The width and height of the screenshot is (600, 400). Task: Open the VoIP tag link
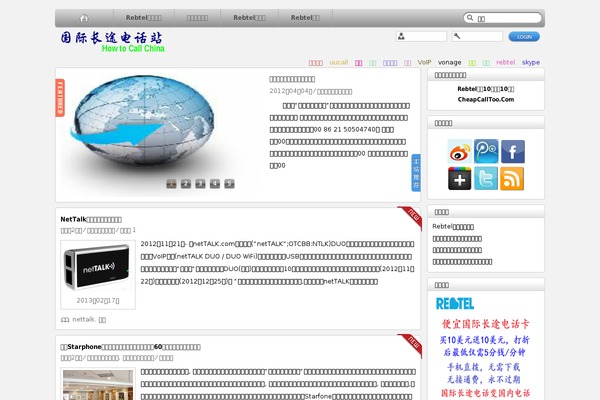pos(424,62)
